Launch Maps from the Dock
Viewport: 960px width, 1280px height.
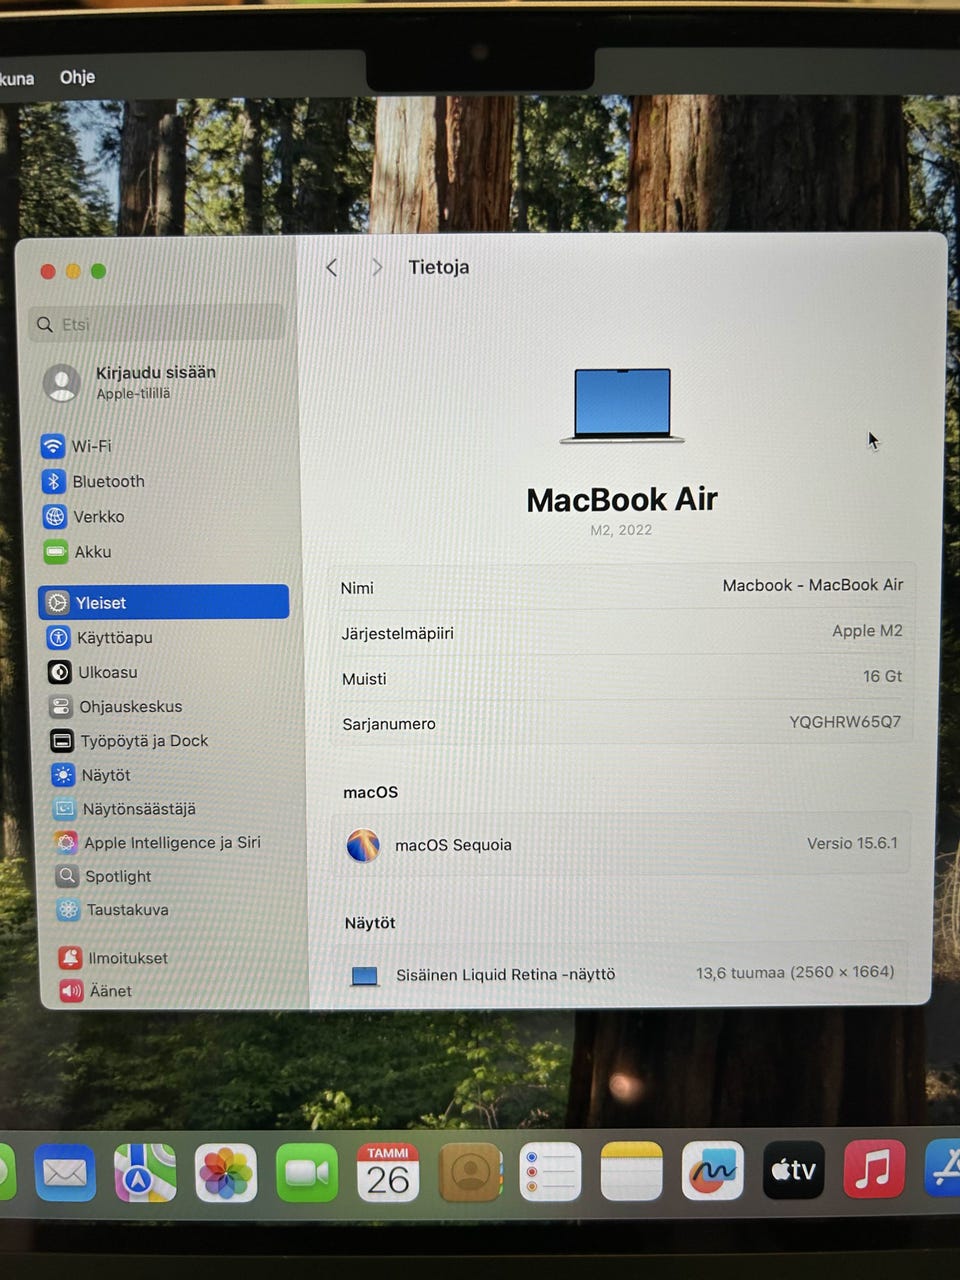click(x=145, y=1173)
